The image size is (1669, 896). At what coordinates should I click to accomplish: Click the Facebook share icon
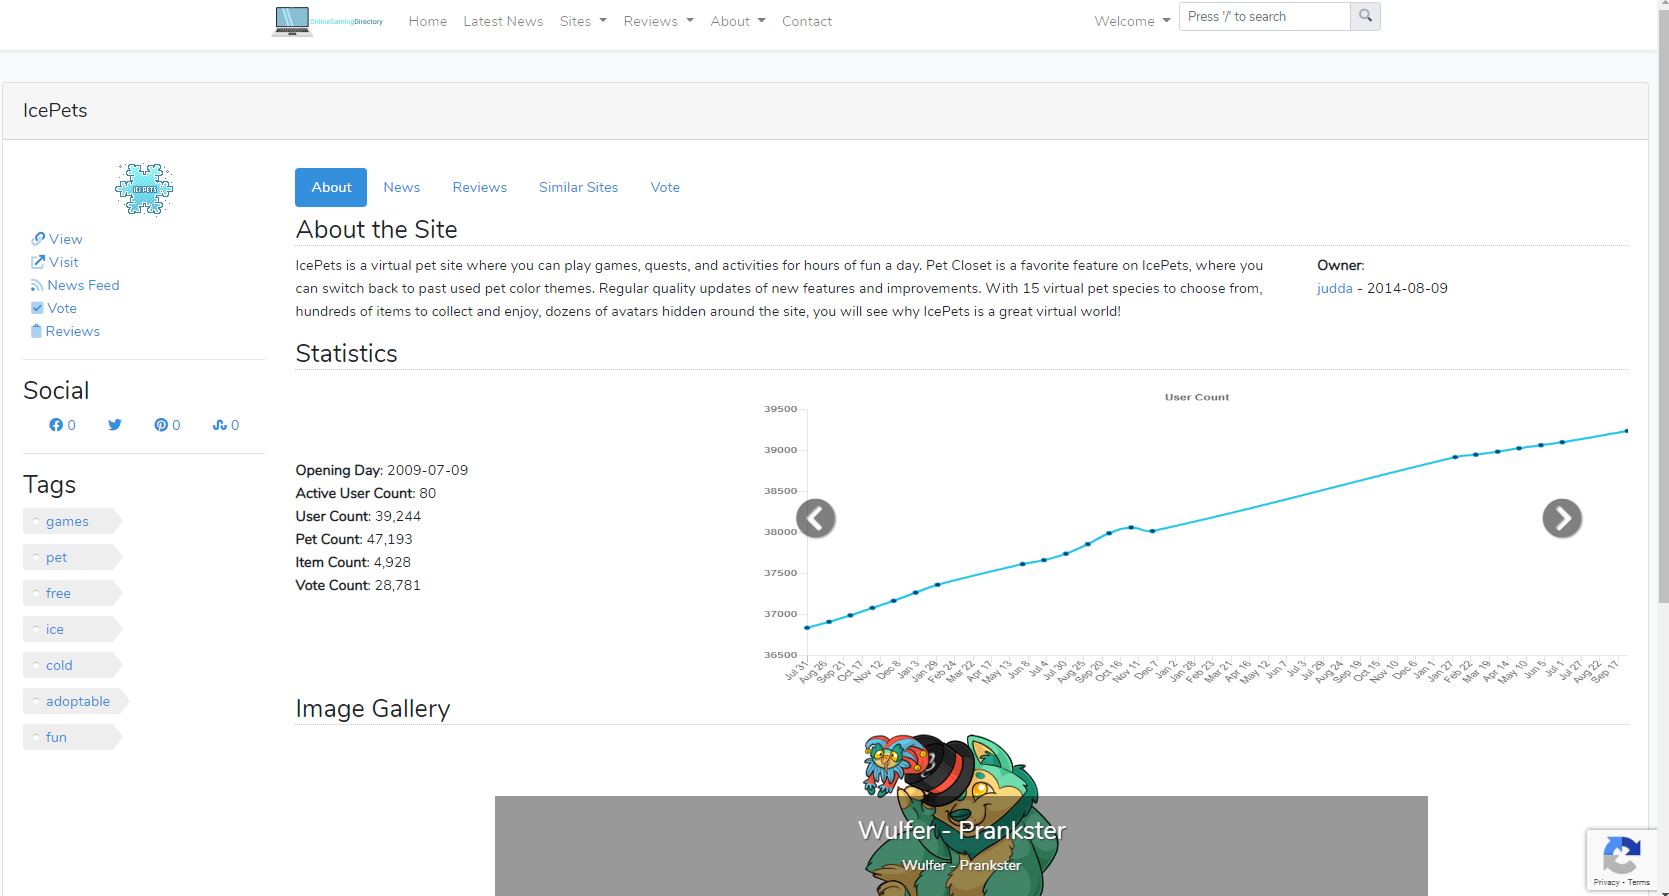pyautogui.click(x=62, y=425)
